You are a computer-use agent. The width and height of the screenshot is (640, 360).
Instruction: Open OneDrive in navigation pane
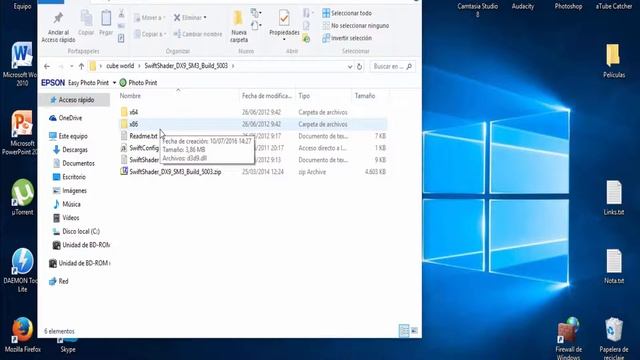[66, 118]
